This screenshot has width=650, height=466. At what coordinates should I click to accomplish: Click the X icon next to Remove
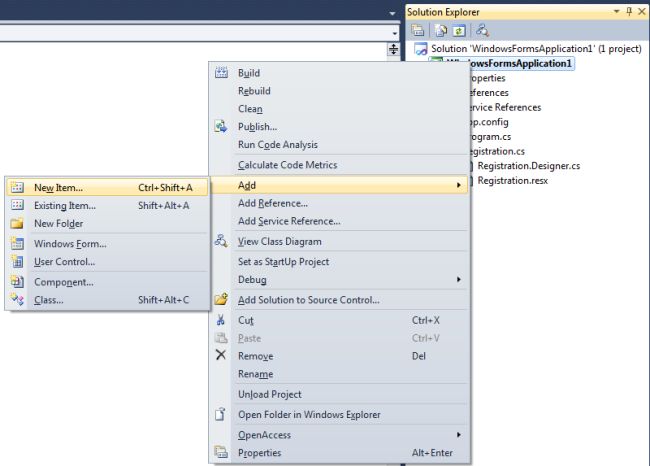(x=221, y=355)
